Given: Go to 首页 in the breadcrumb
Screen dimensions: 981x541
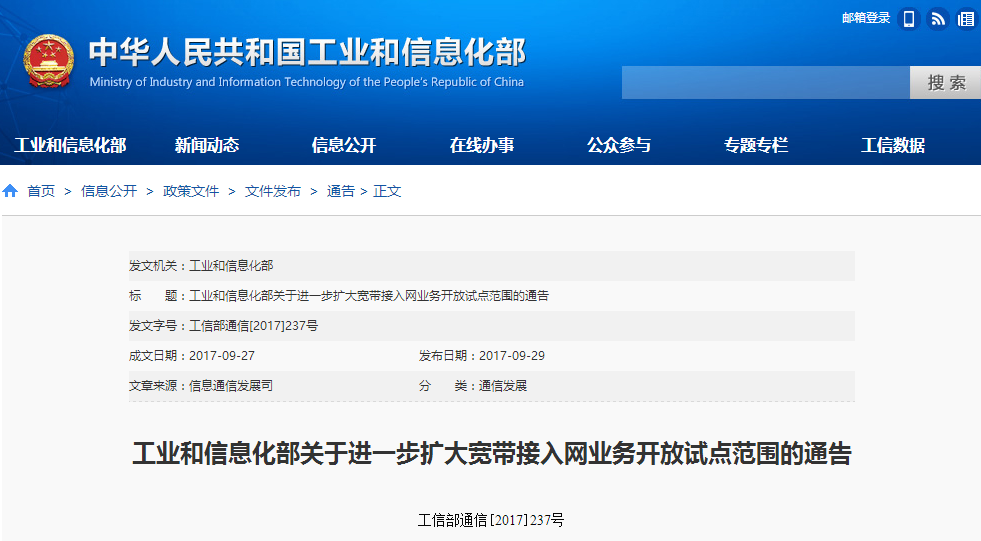Looking at the screenshot, I should 41,191.
